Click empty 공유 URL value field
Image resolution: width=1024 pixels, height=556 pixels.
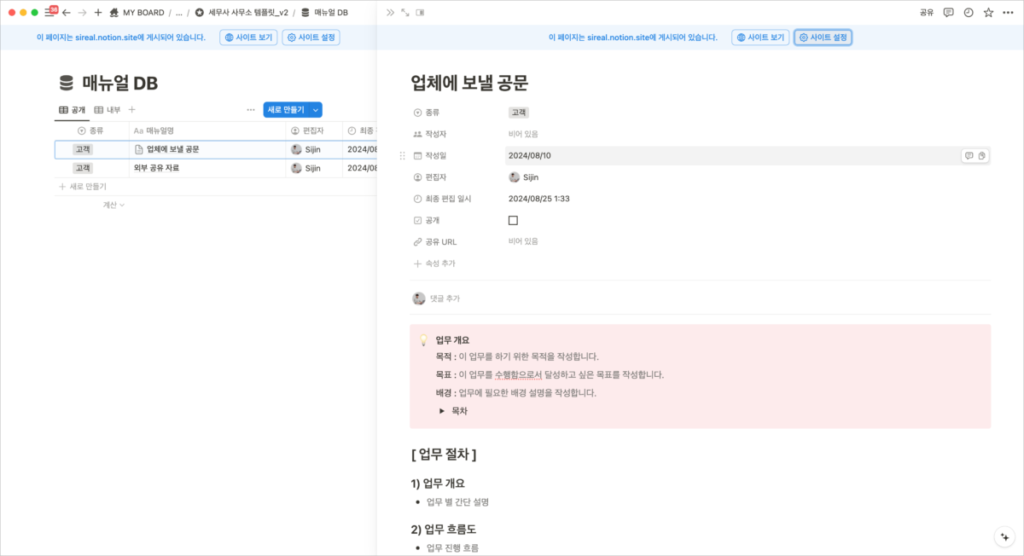(x=748, y=242)
